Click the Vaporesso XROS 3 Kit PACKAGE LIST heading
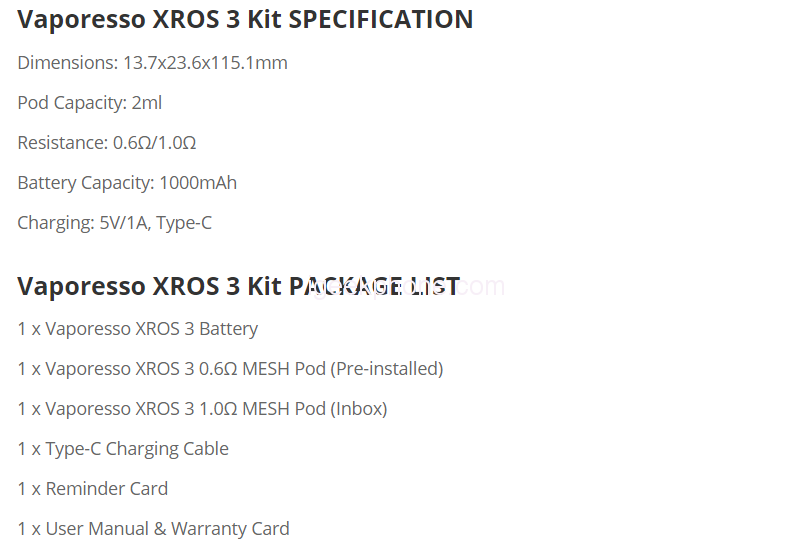This screenshot has height=560, width=799. (238, 287)
